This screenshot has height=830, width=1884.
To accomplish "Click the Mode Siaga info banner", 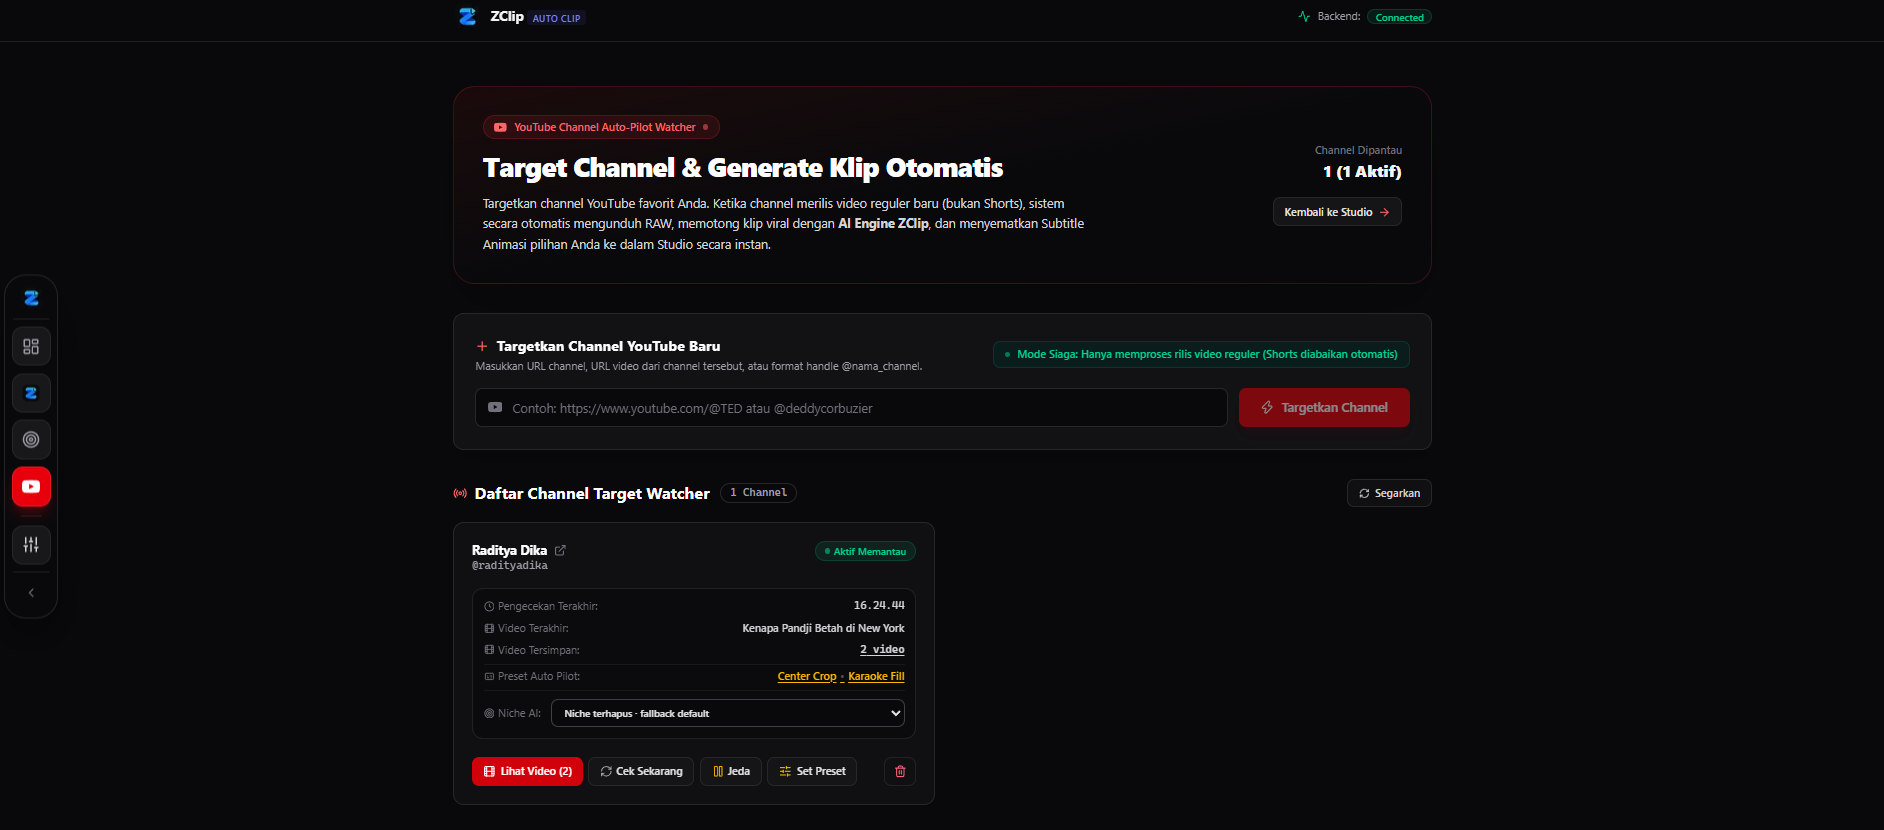I will 1201,354.
